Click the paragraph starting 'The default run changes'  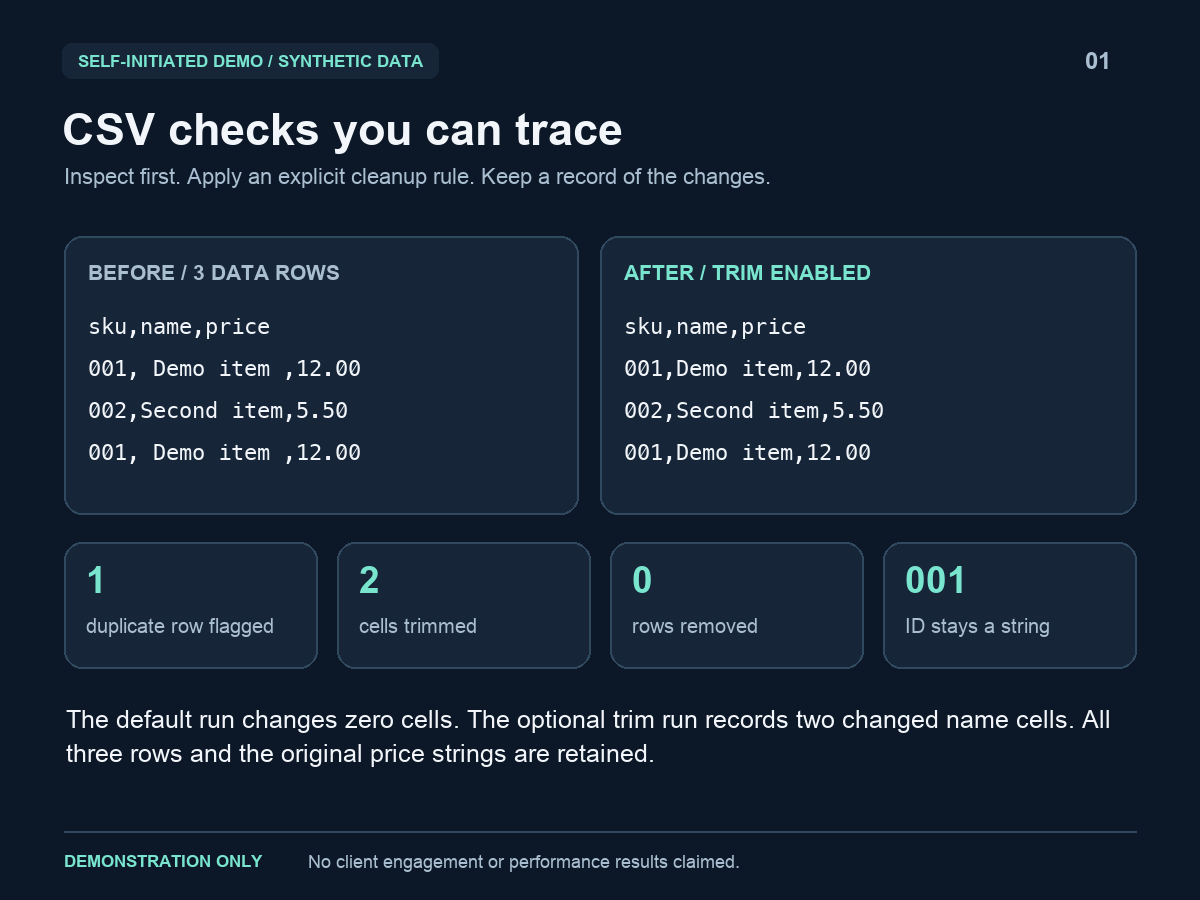(588, 737)
